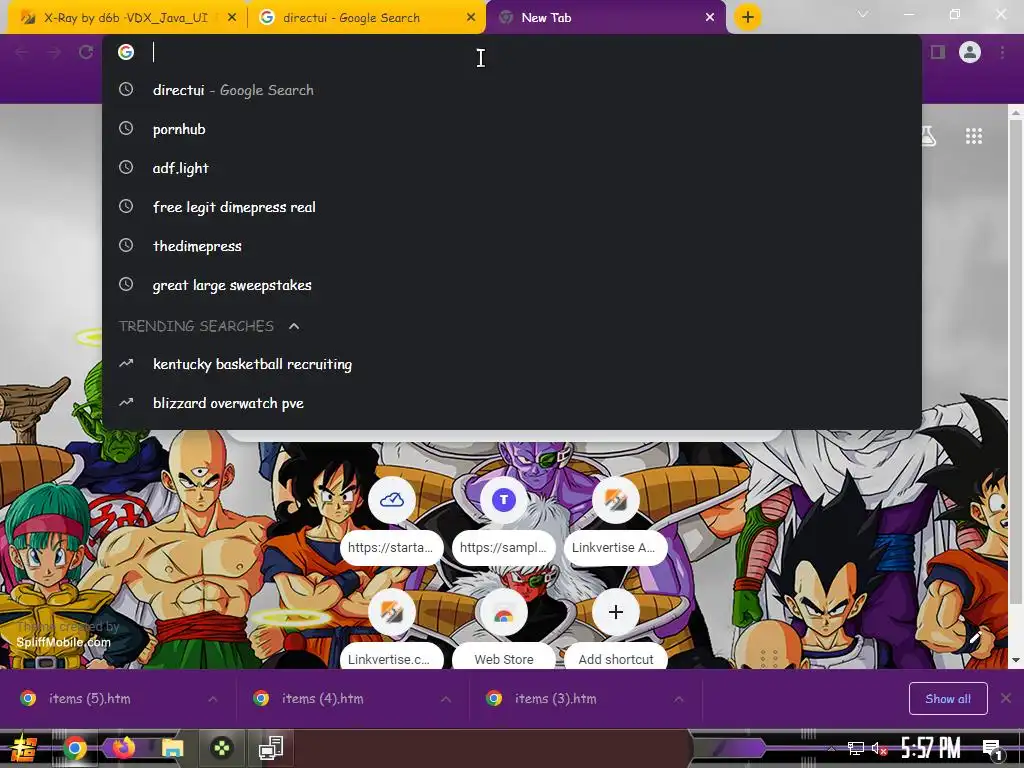1024x768 pixels.
Task: Click clock icon beside adf.light
Action: 126,168
